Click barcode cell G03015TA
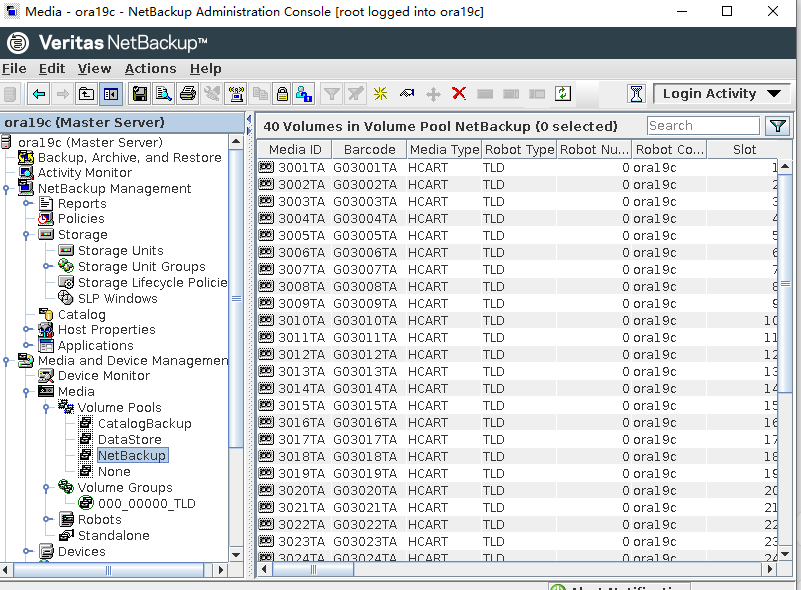The width and height of the screenshot is (801, 590). [365, 406]
